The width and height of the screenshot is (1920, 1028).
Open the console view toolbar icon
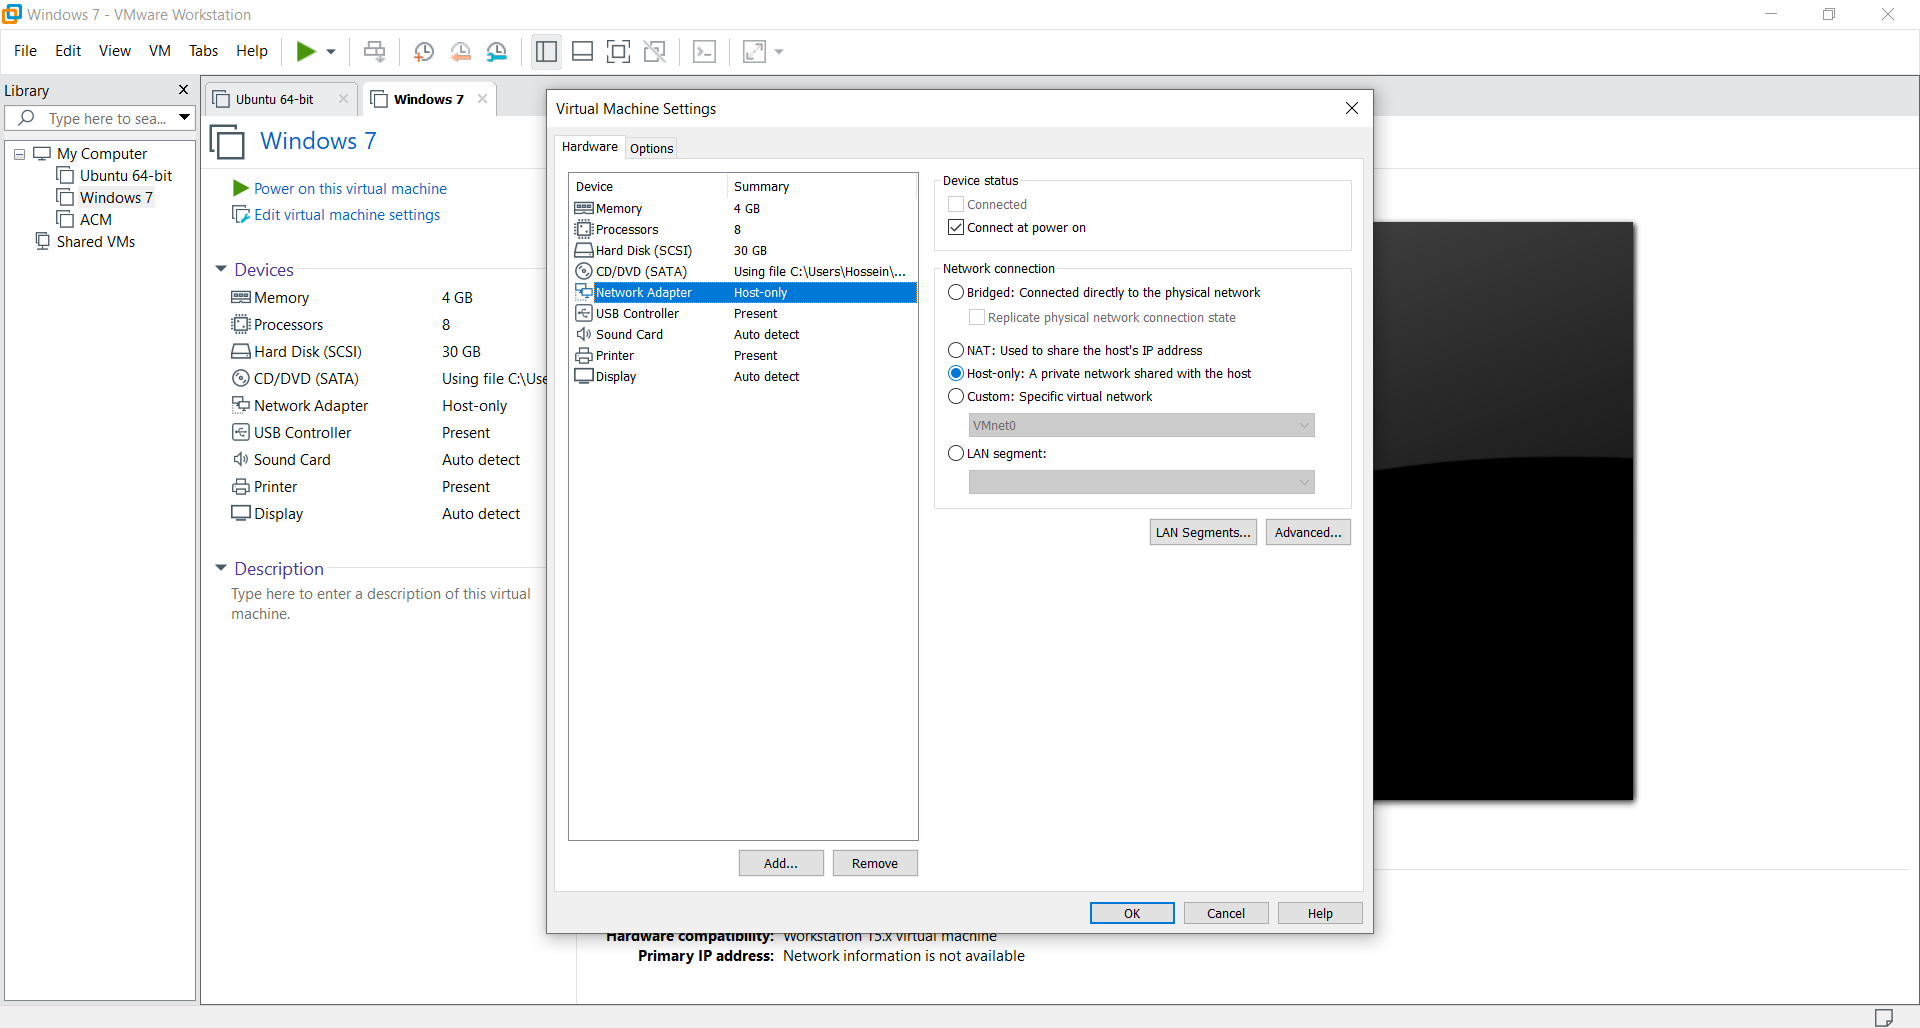point(705,51)
